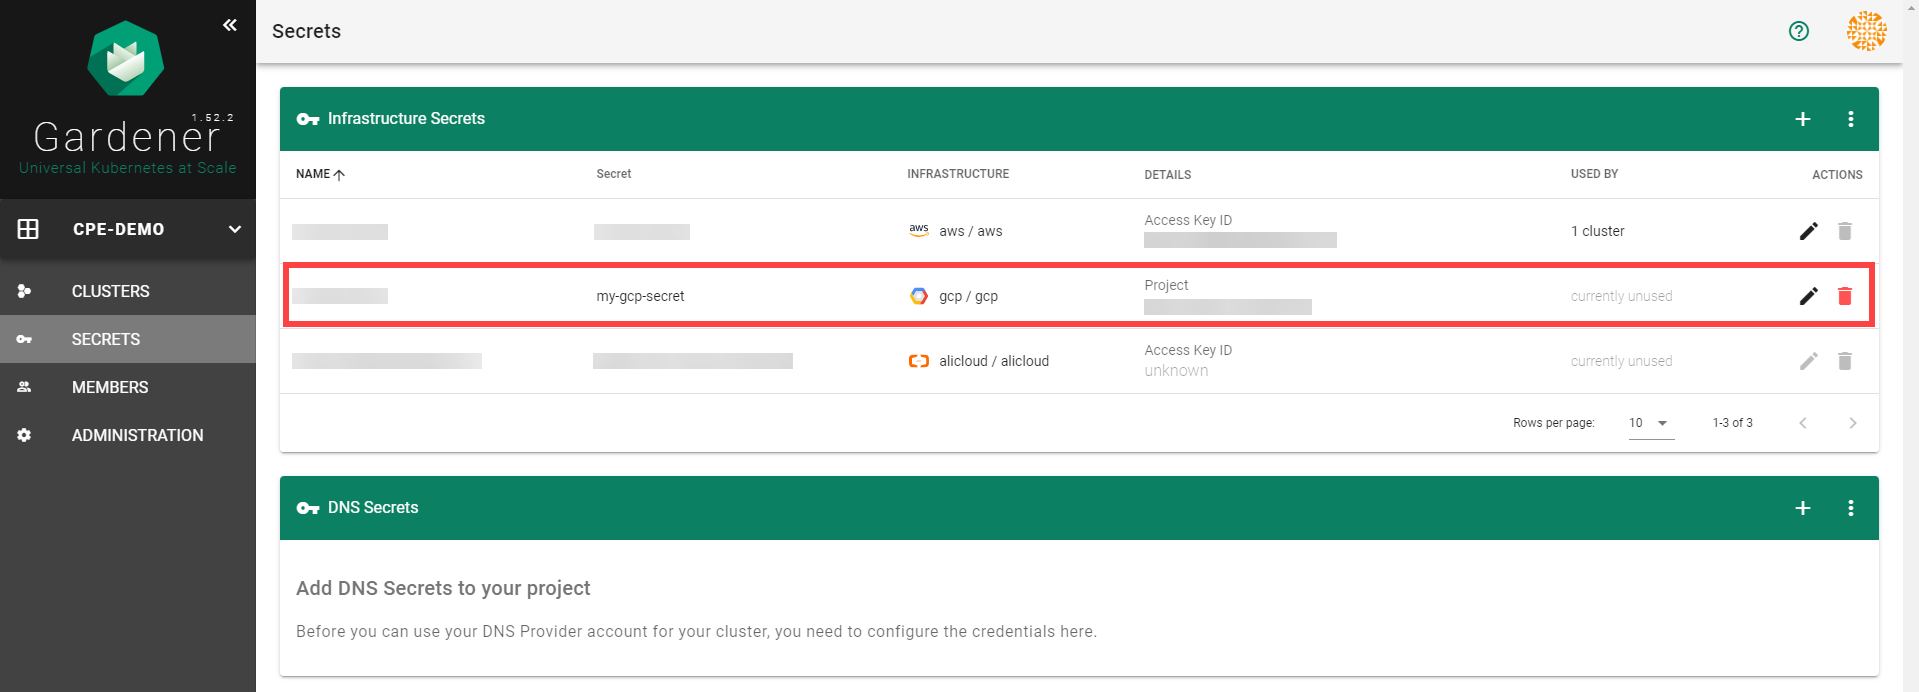The height and width of the screenshot is (692, 1919).
Task: Edit the my-gcp-secret entry
Action: coord(1808,296)
